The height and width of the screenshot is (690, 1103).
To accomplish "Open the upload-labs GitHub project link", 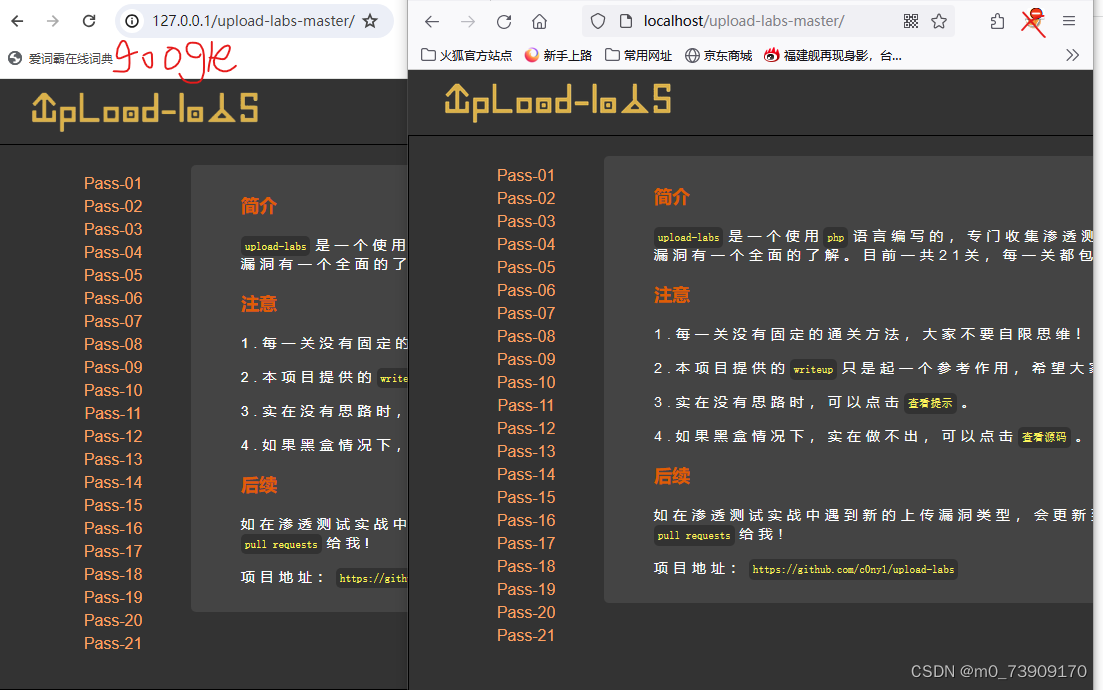I will click(853, 569).
